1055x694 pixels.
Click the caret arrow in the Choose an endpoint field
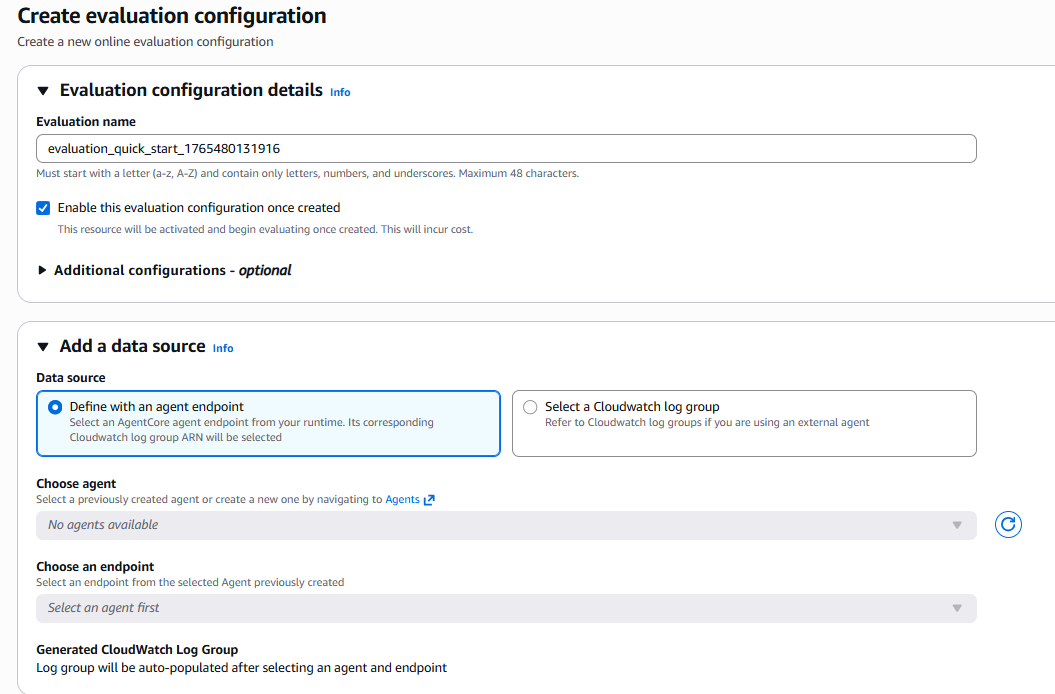[x=956, y=608]
